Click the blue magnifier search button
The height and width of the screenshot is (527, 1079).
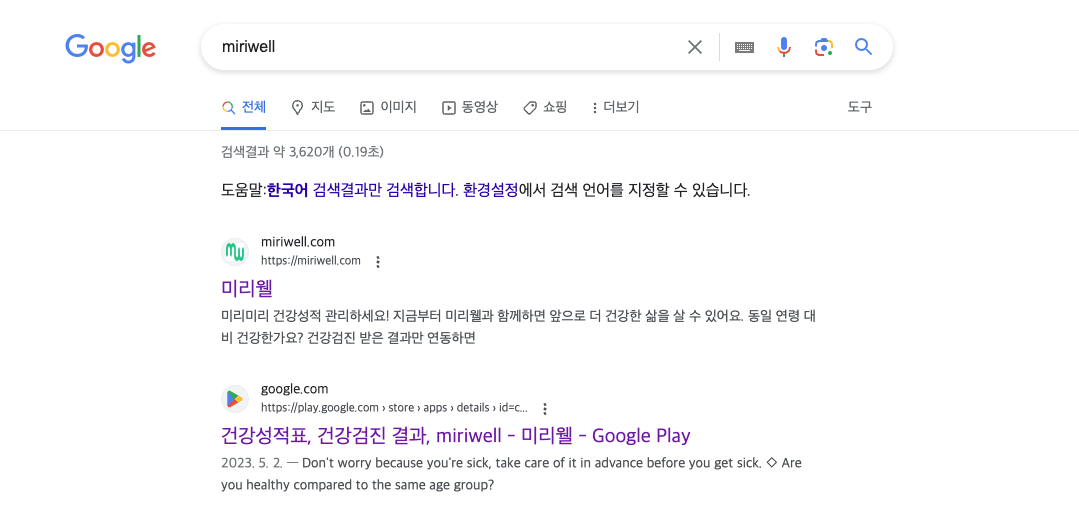click(x=863, y=47)
